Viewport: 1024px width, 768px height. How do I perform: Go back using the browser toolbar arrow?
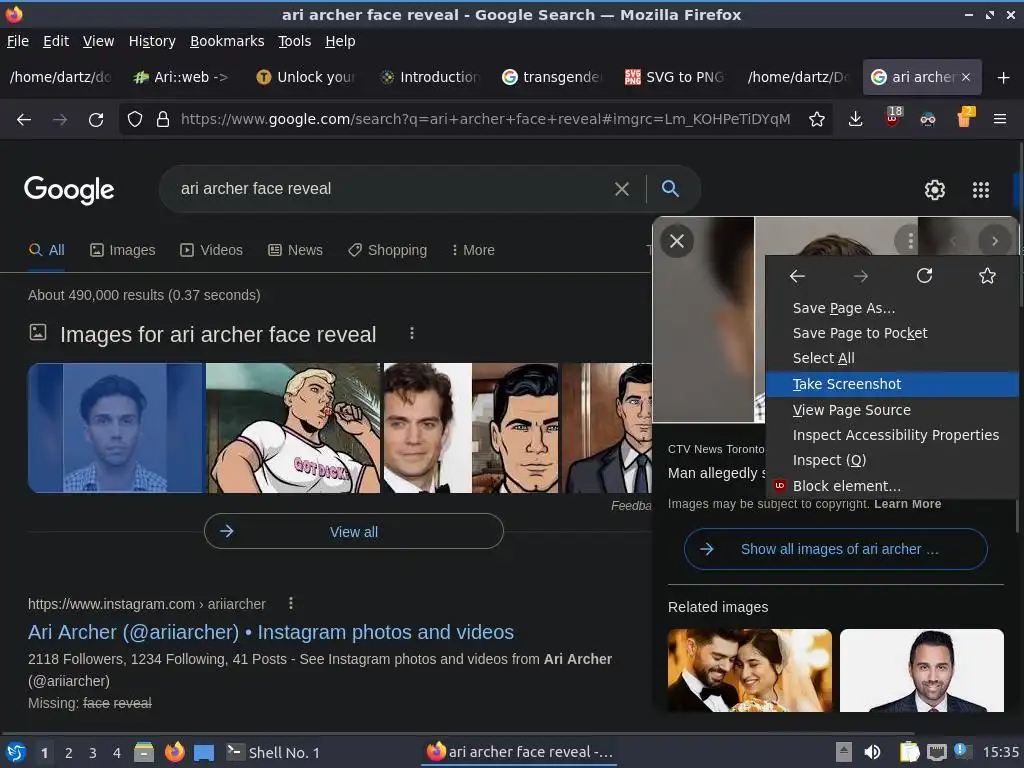[24, 120]
